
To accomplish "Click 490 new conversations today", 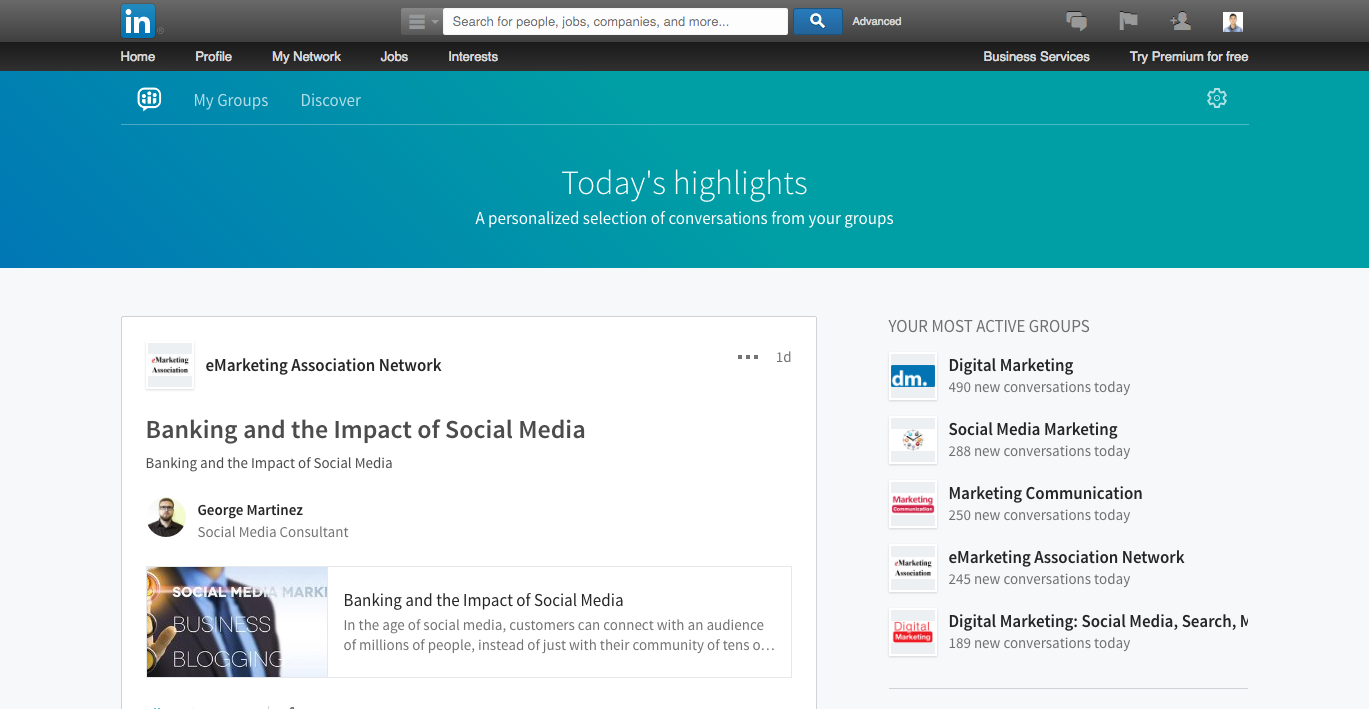I will click(1039, 387).
